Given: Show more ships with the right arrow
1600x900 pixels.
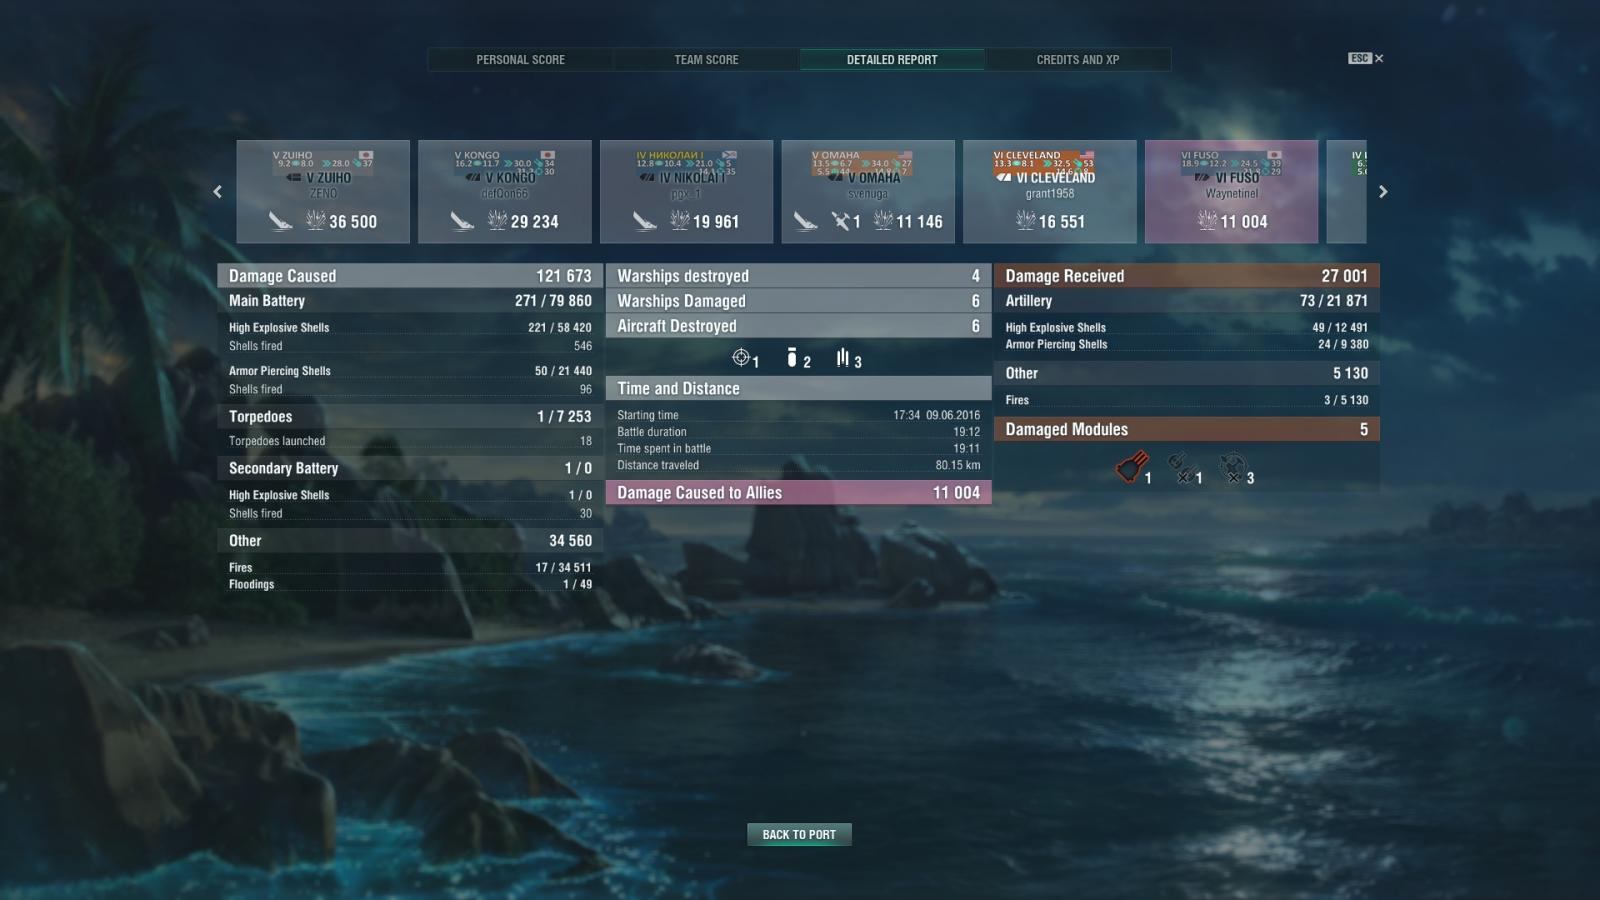Looking at the screenshot, I should [x=1383, y=191].
